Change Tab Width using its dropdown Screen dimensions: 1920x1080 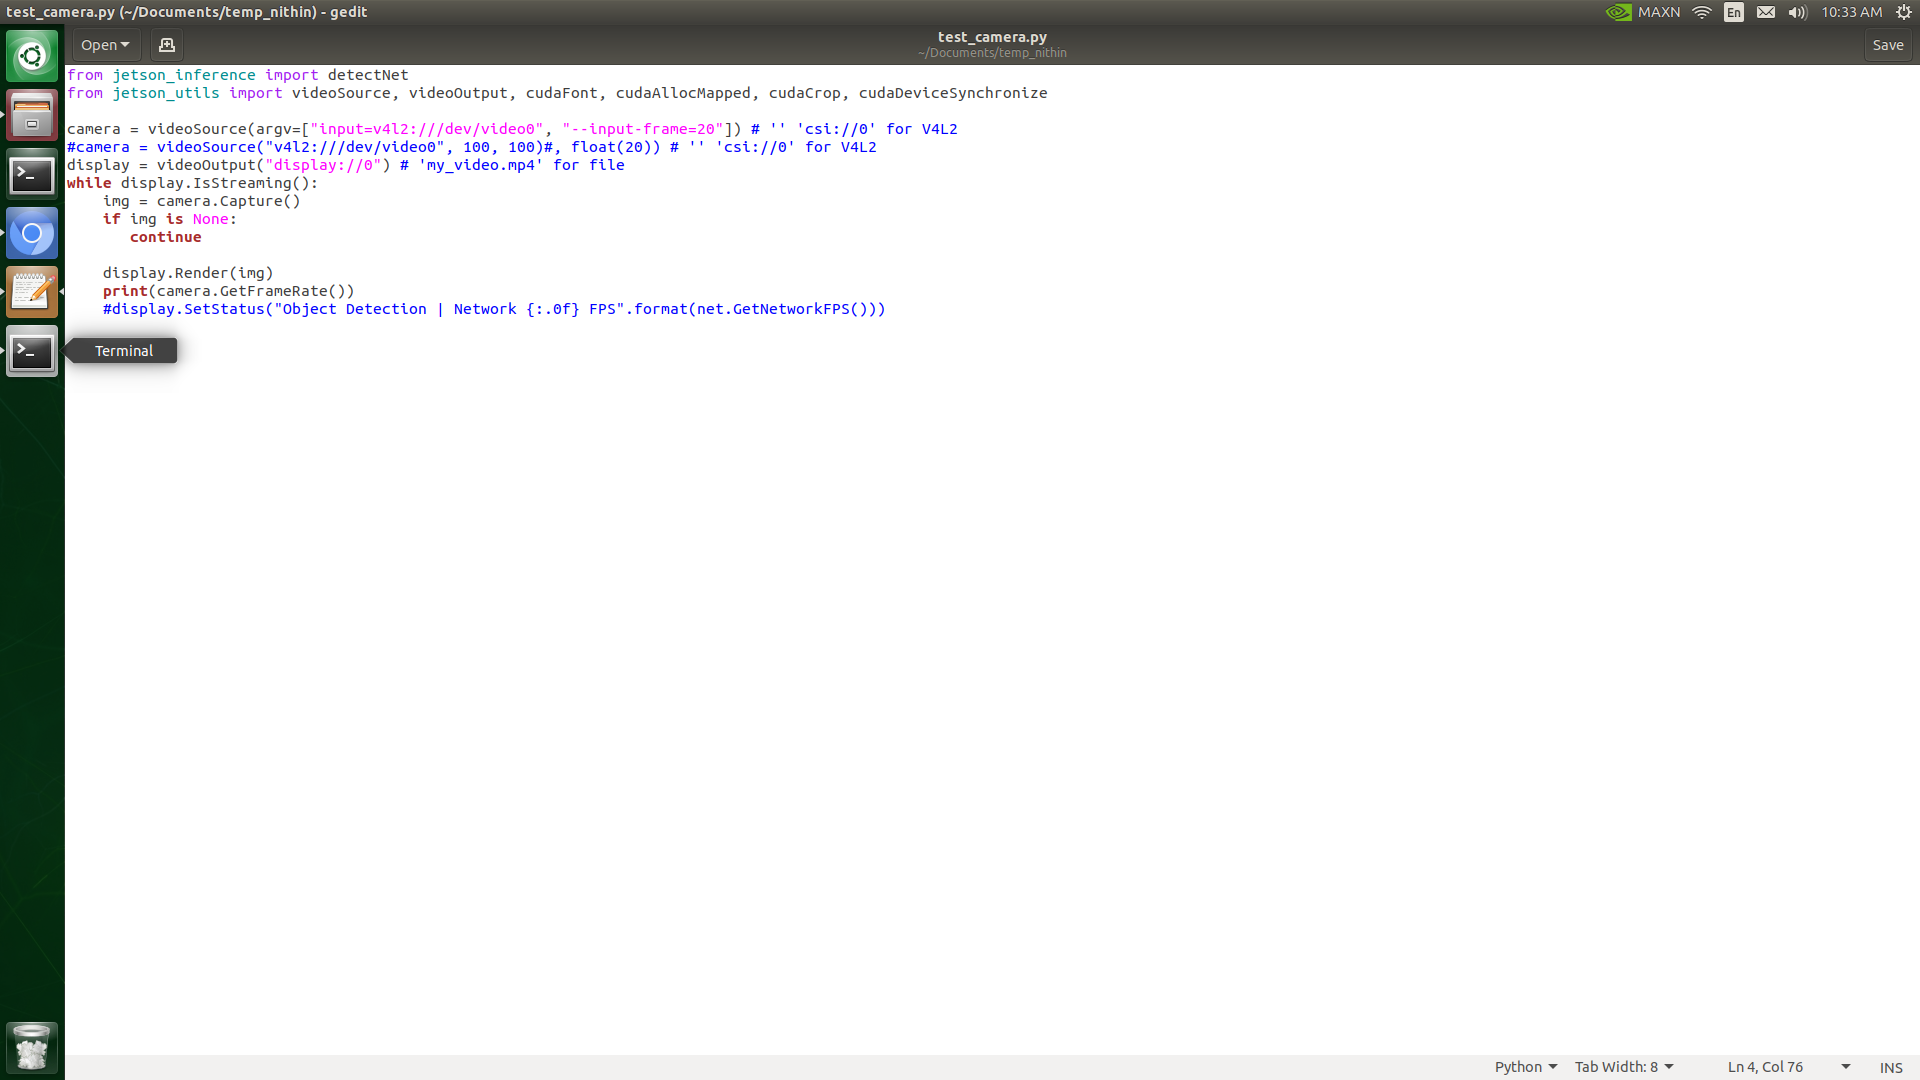[x=1622, y=1066]
